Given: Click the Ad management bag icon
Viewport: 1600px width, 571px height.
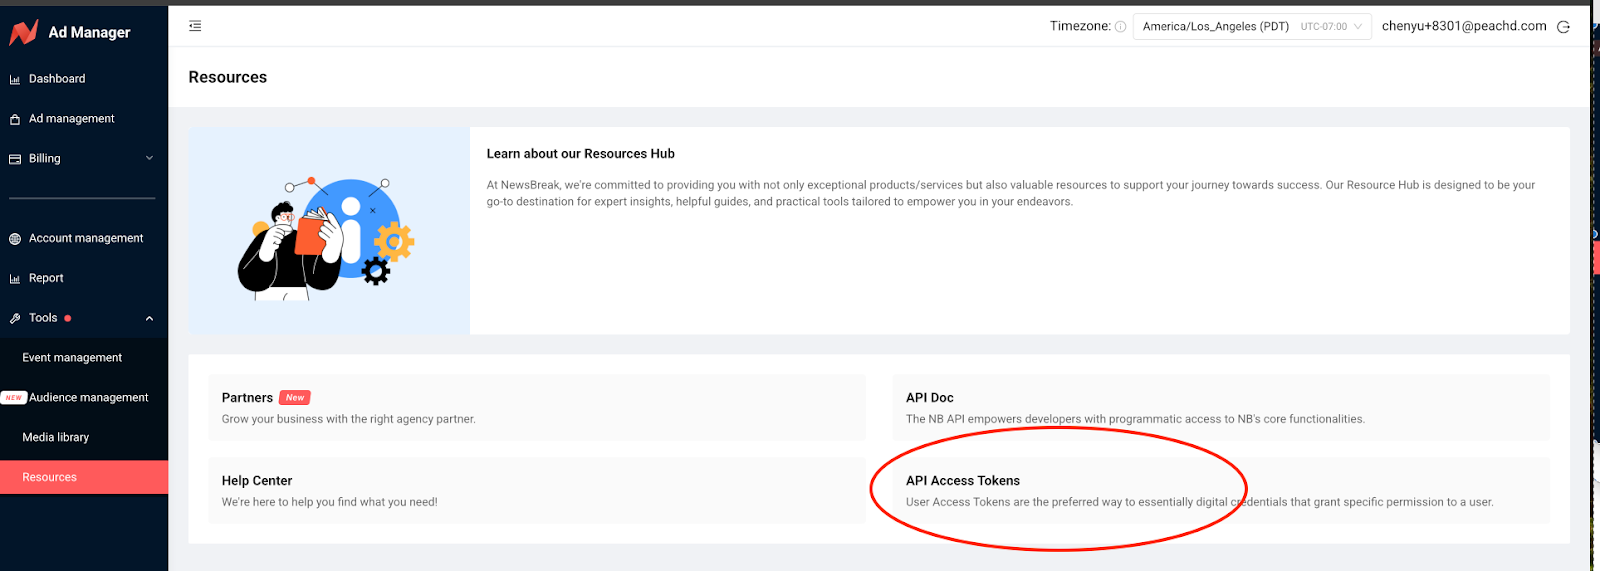Looking at the screenshot, I should 15,119.
